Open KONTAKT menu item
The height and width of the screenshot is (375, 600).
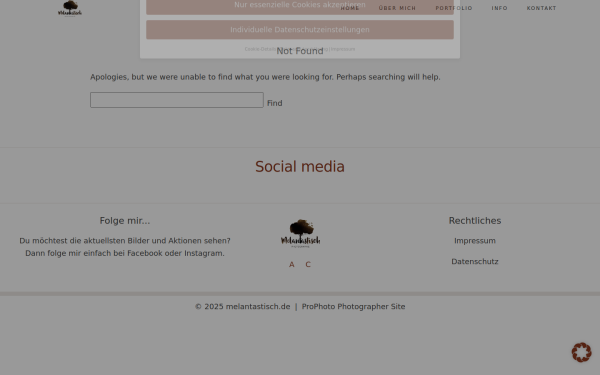tap(541, 8)
